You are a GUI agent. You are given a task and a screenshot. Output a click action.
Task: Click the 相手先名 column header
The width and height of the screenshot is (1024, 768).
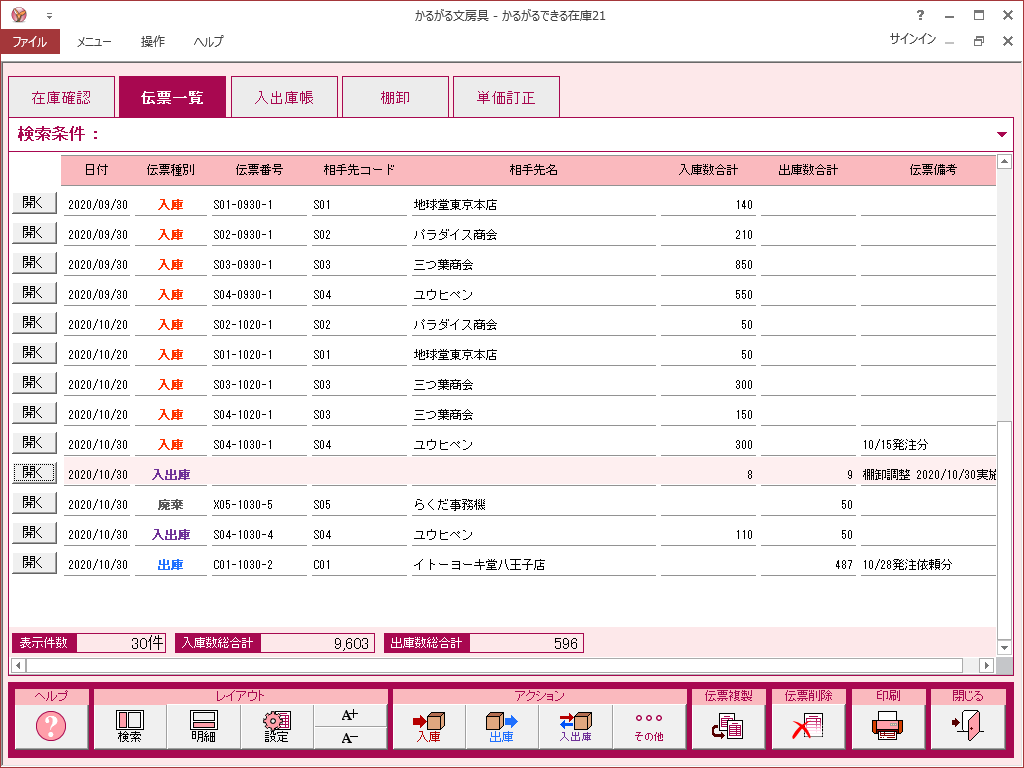click(534, 170)
